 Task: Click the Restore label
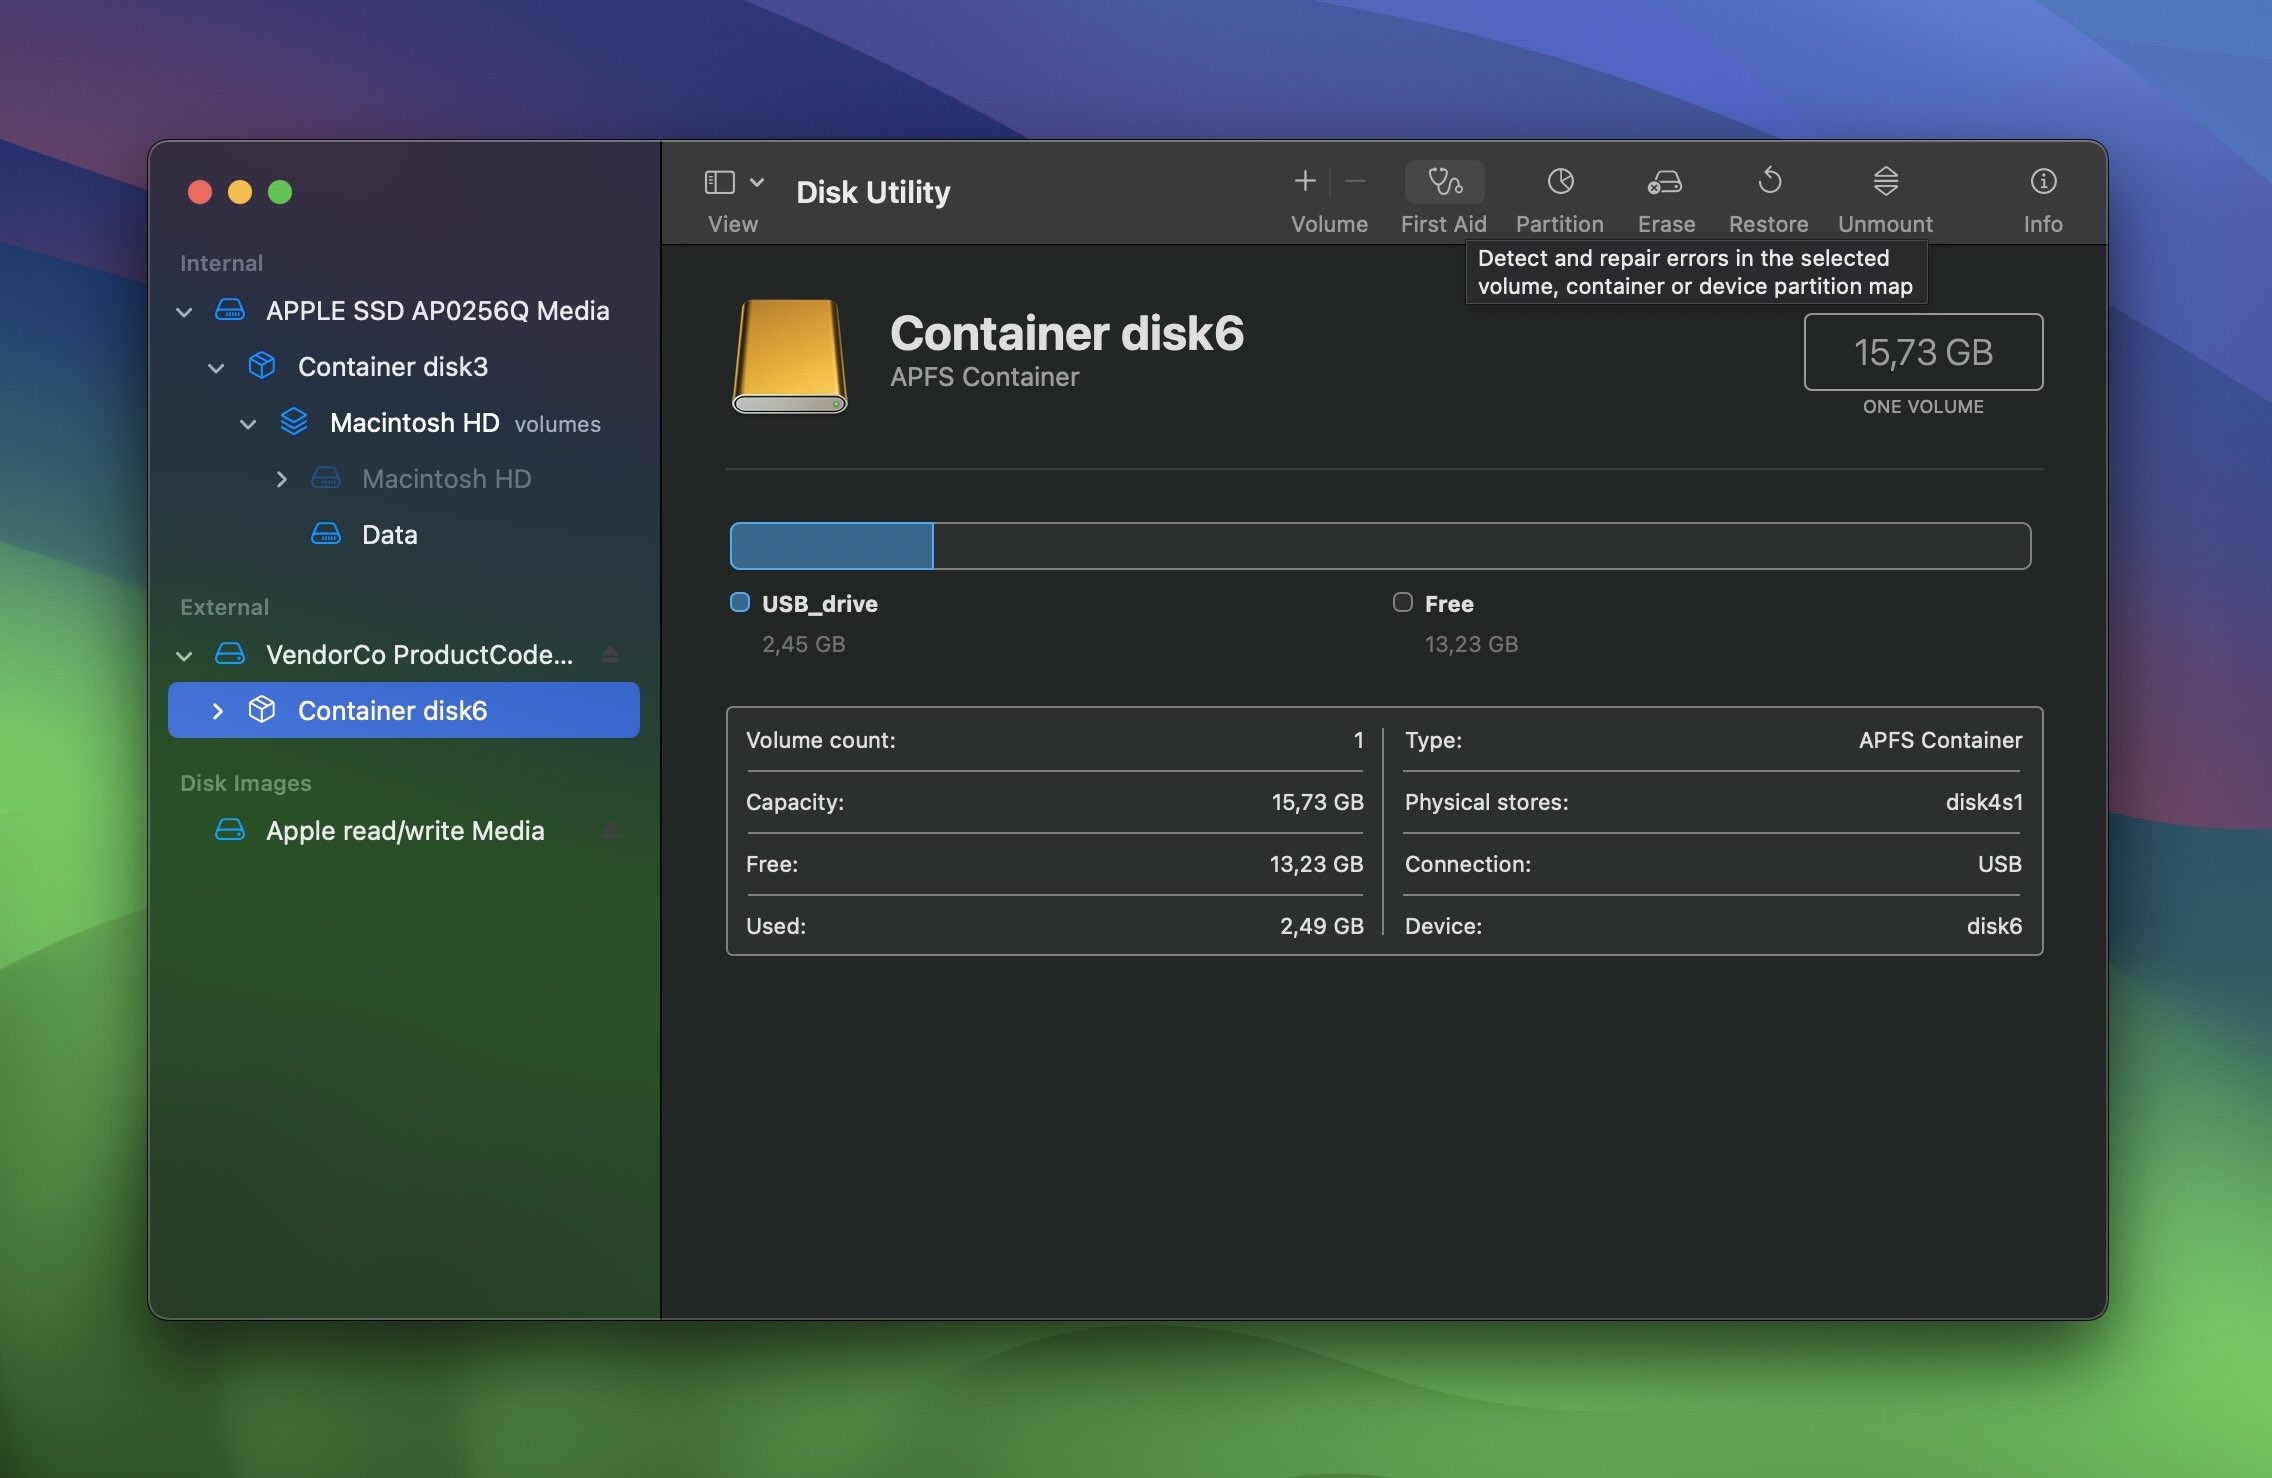pos(1768,224)
